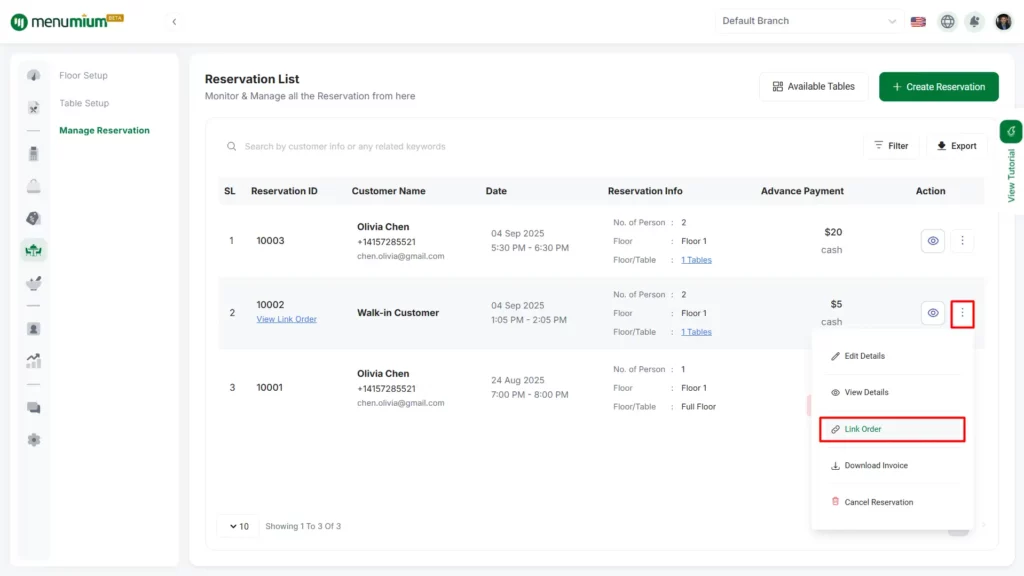The image size is (1024, 576).
Task: Choose Download Invoice from the menu
Action: point(891,466)
